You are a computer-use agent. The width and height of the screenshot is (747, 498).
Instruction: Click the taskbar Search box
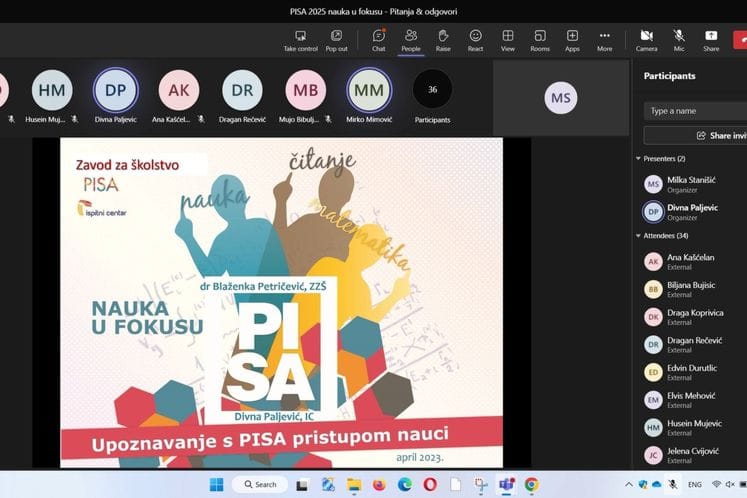260,485
